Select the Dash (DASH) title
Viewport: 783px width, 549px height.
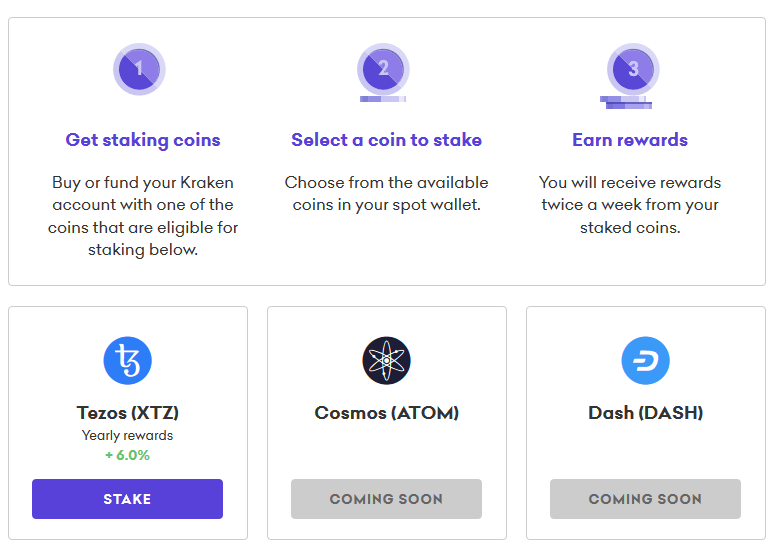pyautogui.click(x=646, y=413)
